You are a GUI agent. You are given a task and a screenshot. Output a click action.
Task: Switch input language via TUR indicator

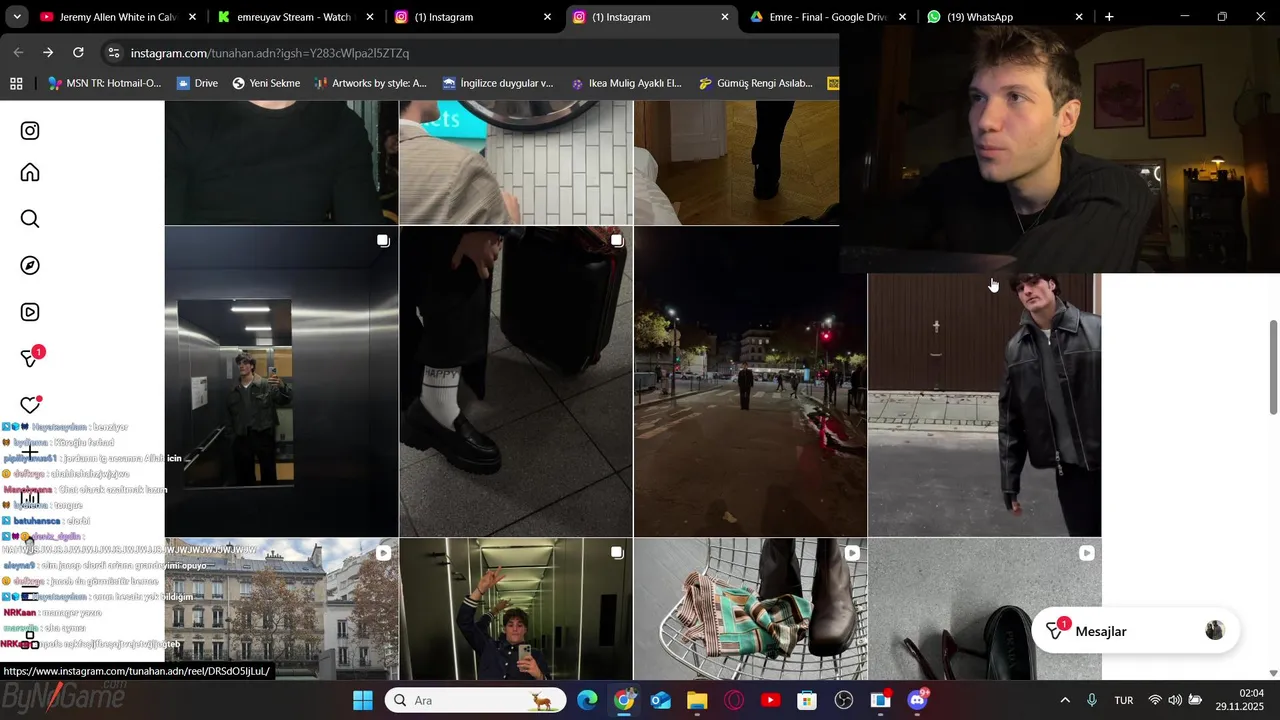pyautogui.click(x=1124, y=700)
